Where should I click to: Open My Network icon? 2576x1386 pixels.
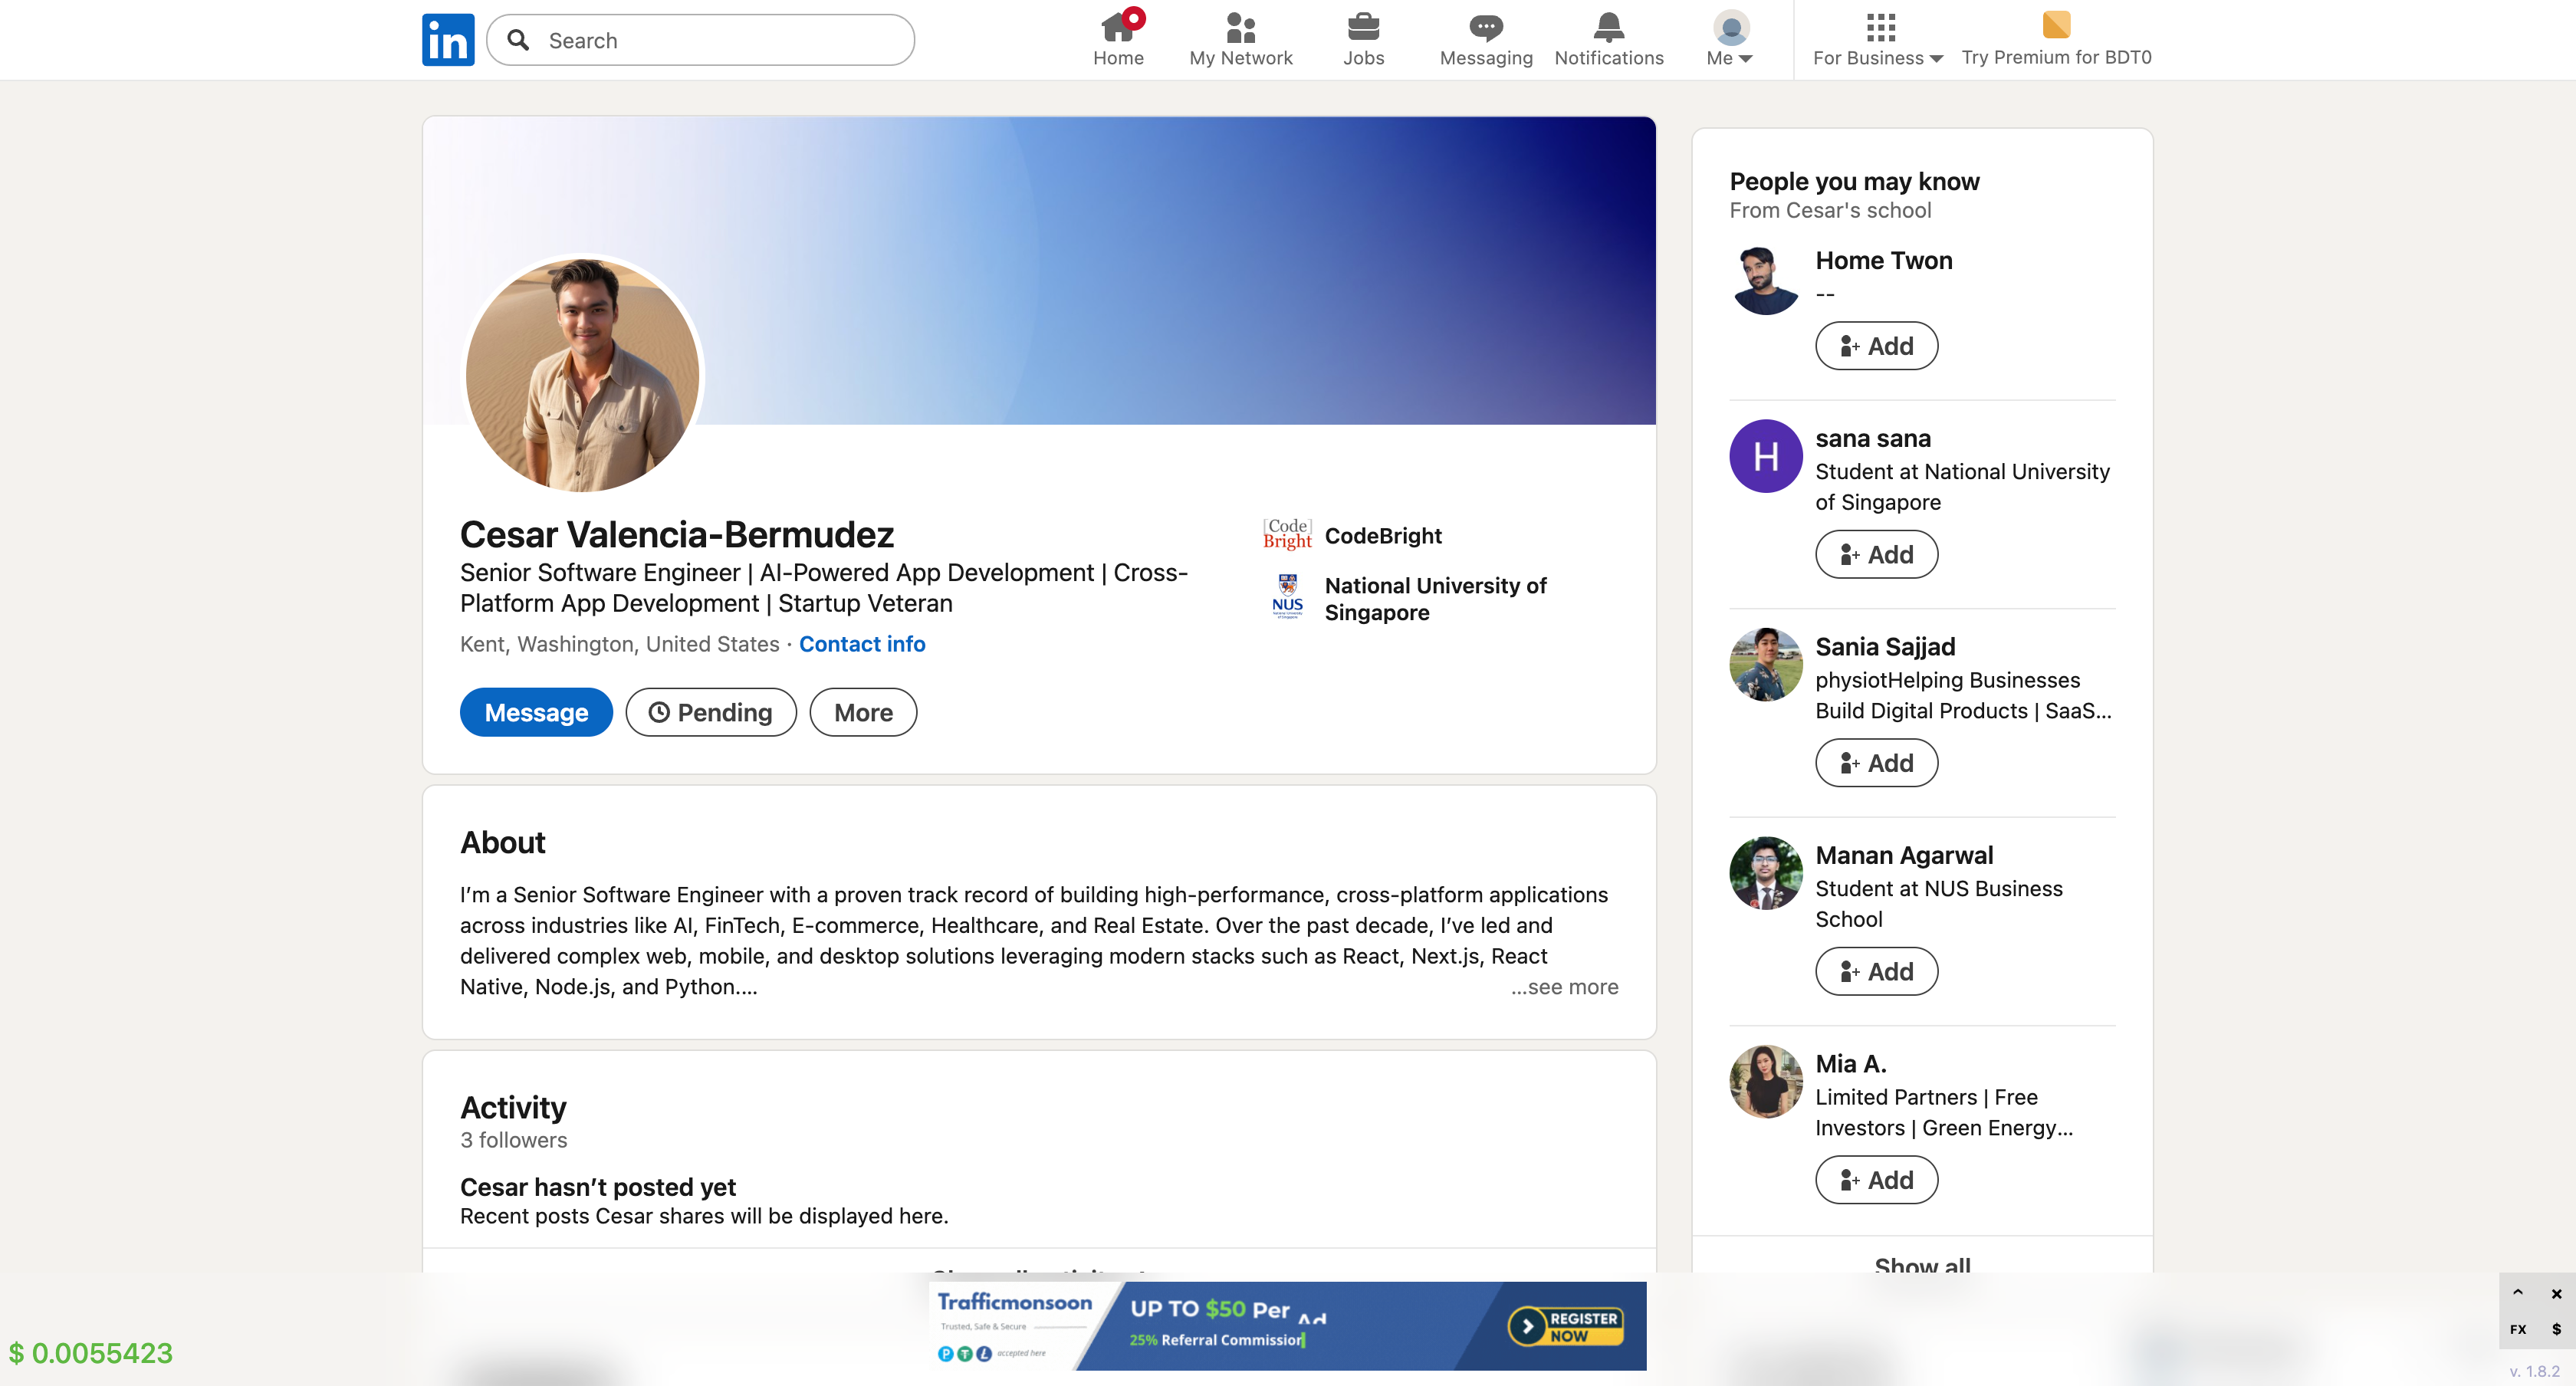point(1240,27)
